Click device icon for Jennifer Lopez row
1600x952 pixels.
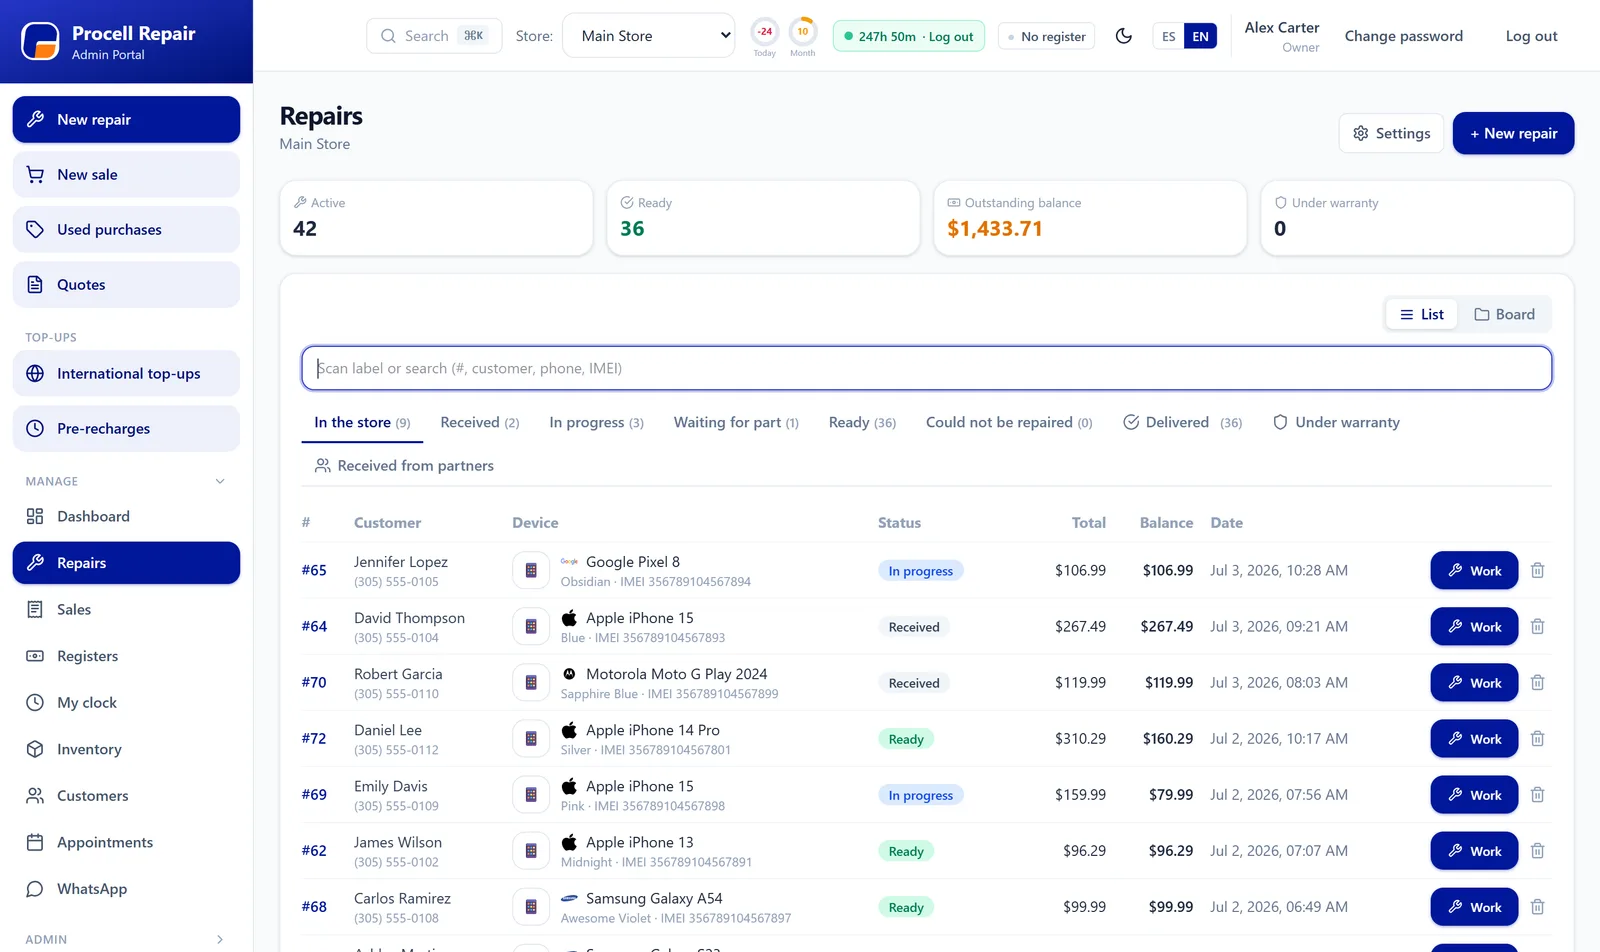click(x=531, y=570)
